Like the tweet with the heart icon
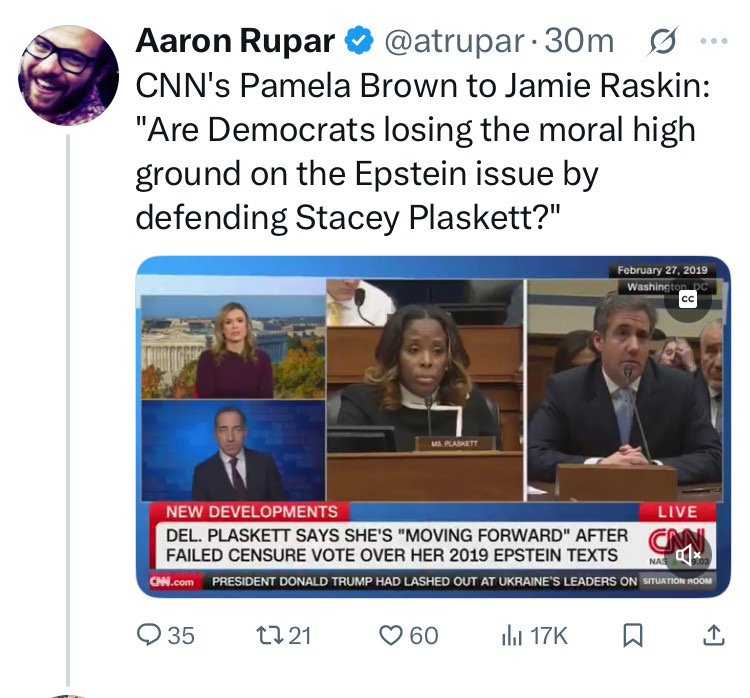 [x=392, y=634]
